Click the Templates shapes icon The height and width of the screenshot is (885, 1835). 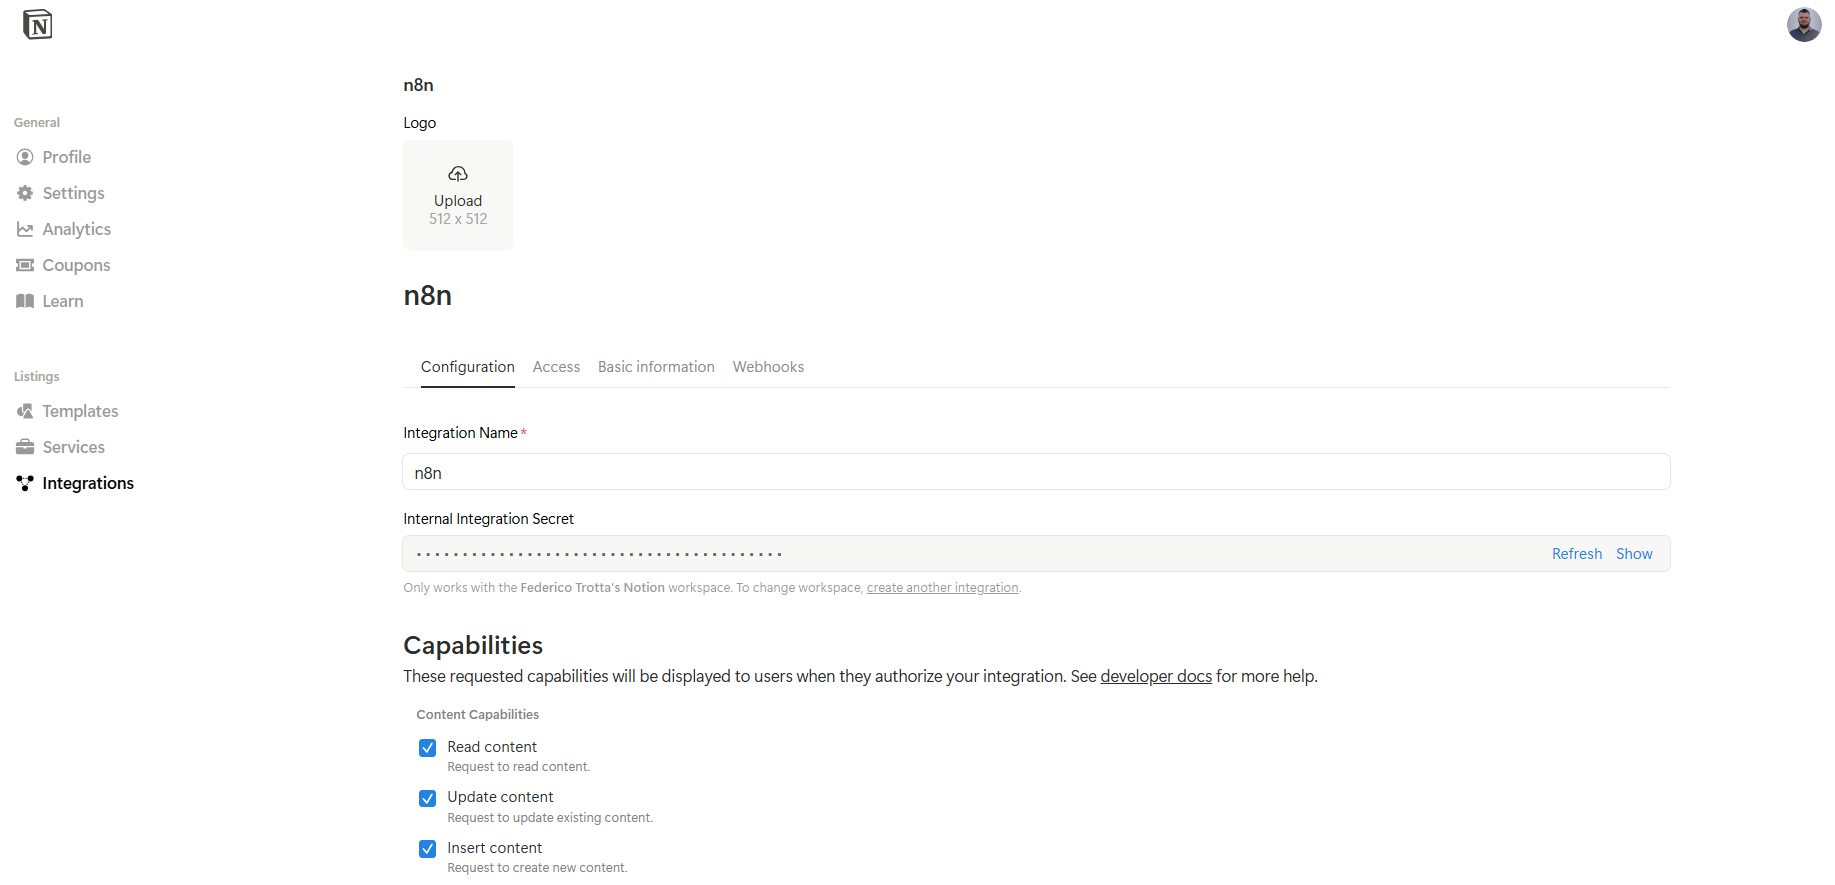pos(25,411)
